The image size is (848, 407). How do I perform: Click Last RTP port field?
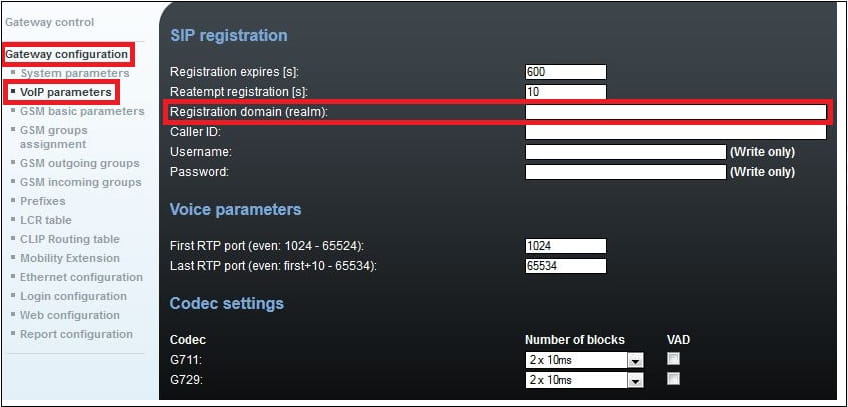[x=566, y=266]
